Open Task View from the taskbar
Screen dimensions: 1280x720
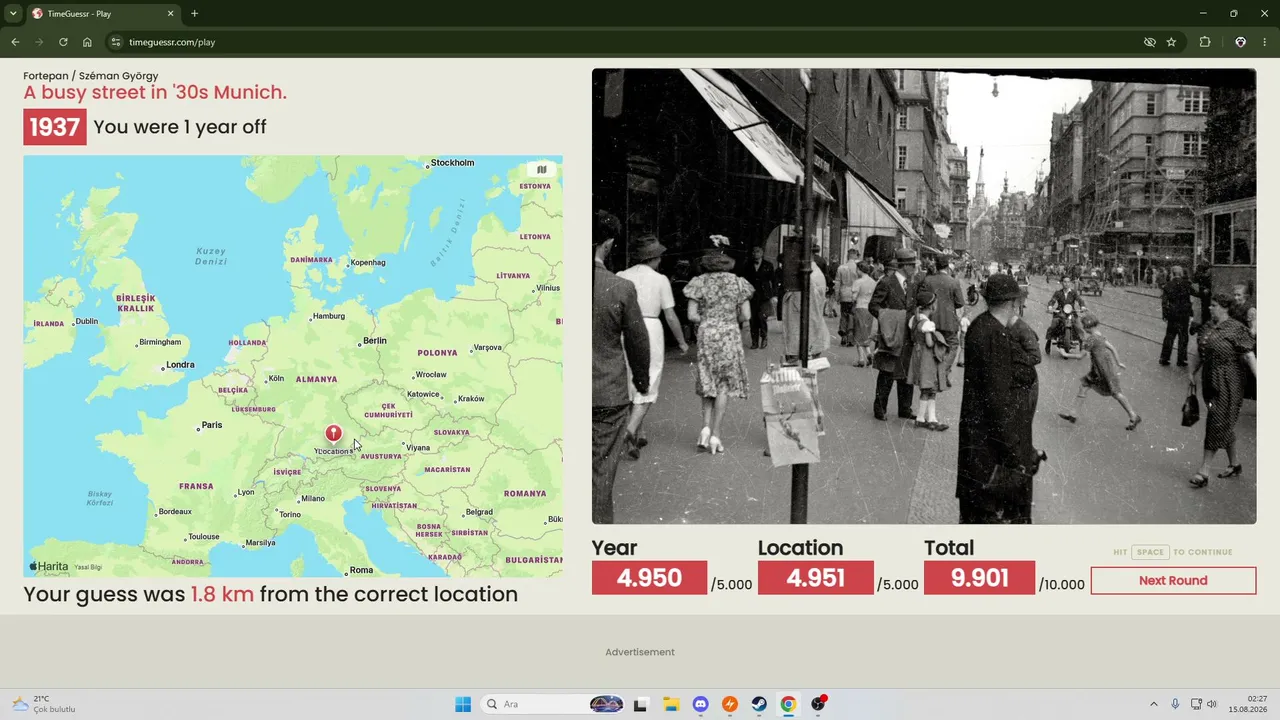pyautogui.click(x=640, y=704)
